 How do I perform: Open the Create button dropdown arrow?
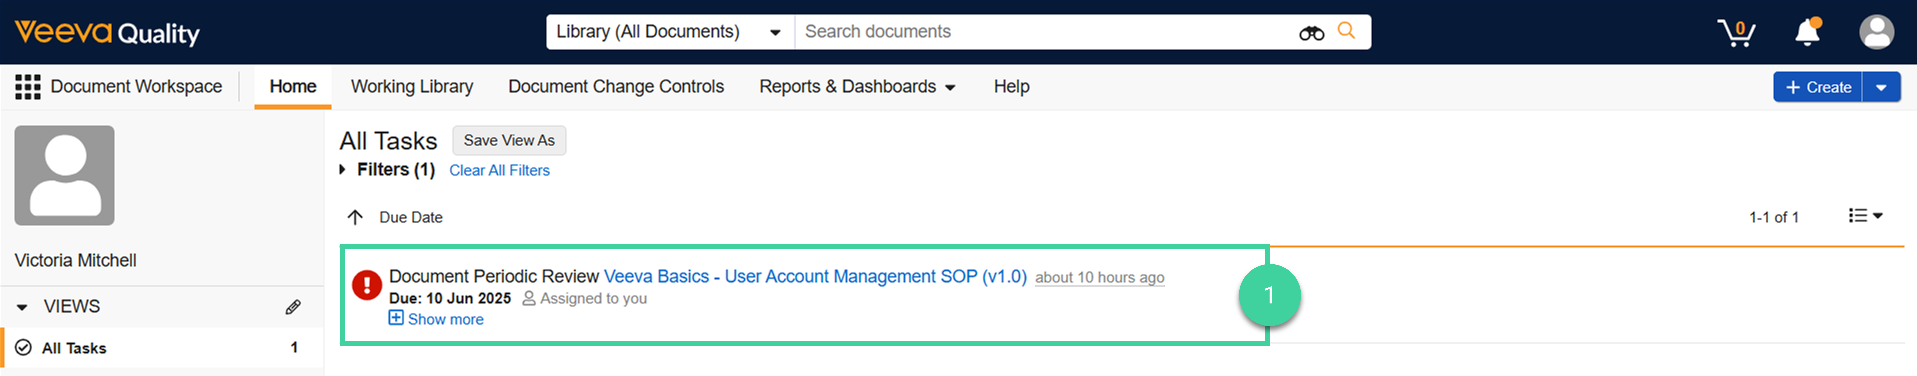pyautogui.click(x=1881, y=87)
